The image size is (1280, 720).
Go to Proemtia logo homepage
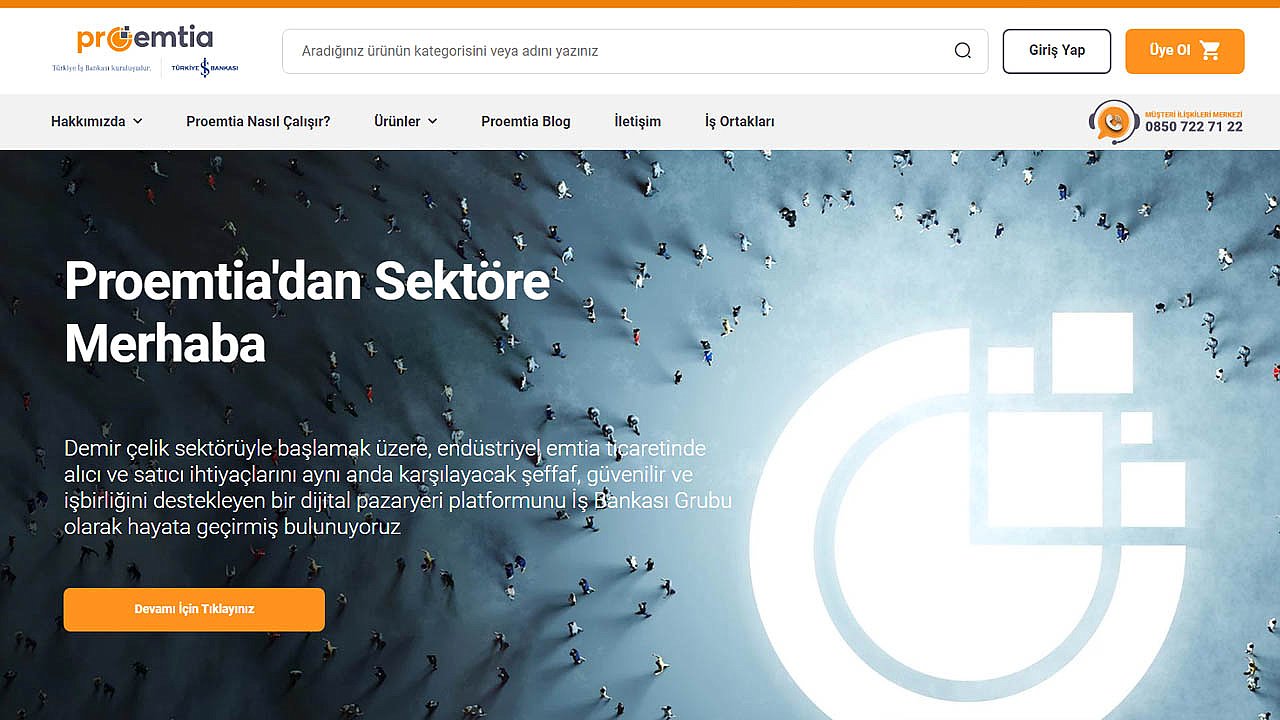click(145, 39)
